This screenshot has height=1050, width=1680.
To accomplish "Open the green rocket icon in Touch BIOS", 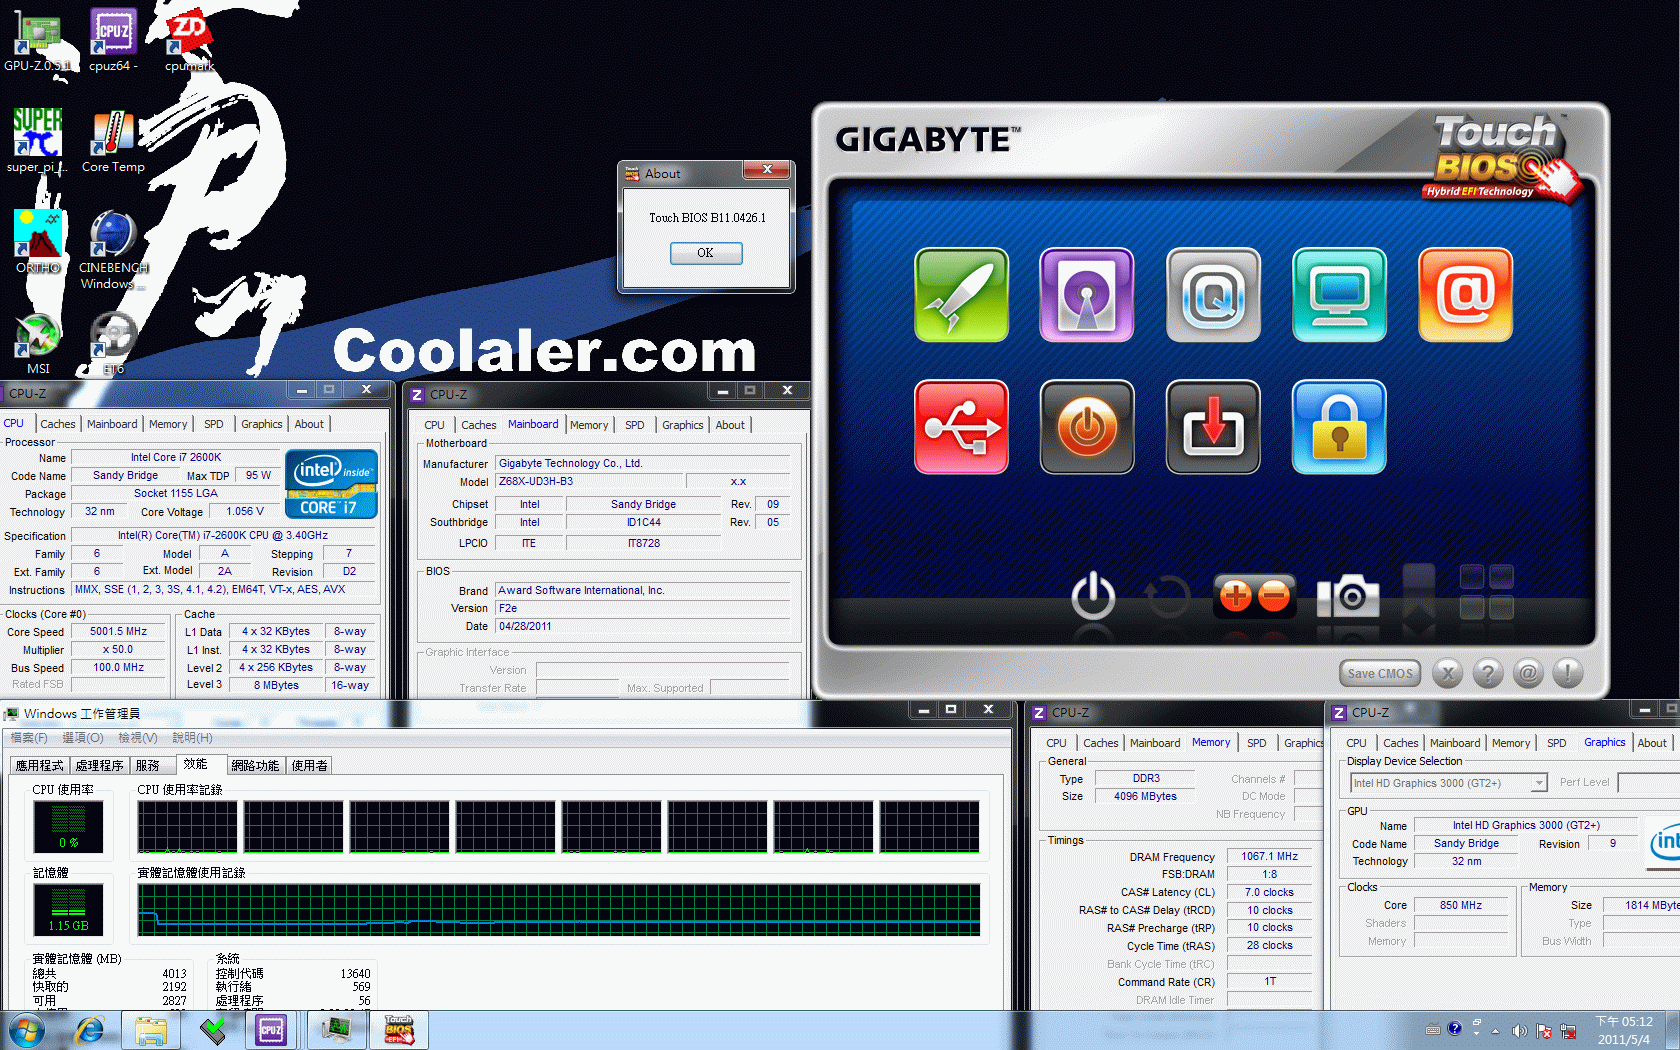I will click(961, 295).
